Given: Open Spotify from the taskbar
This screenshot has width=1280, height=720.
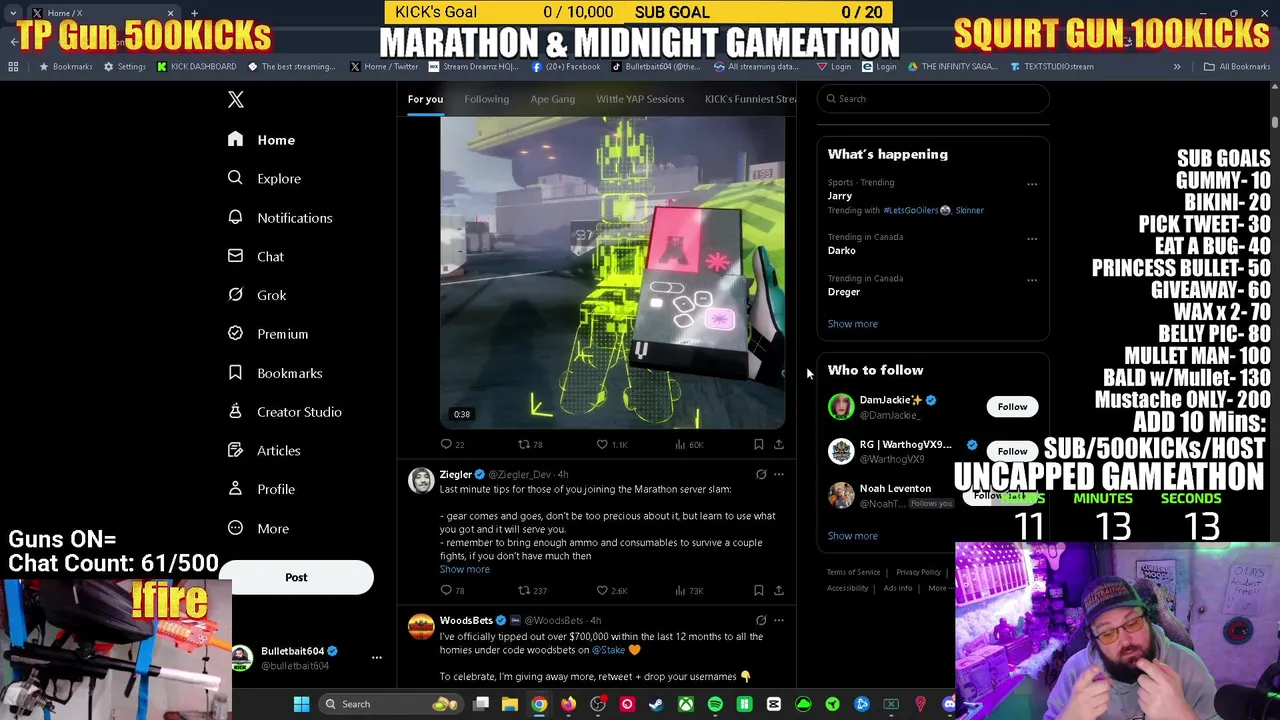Looking at the screenshot, I should [x=715, y=704].
